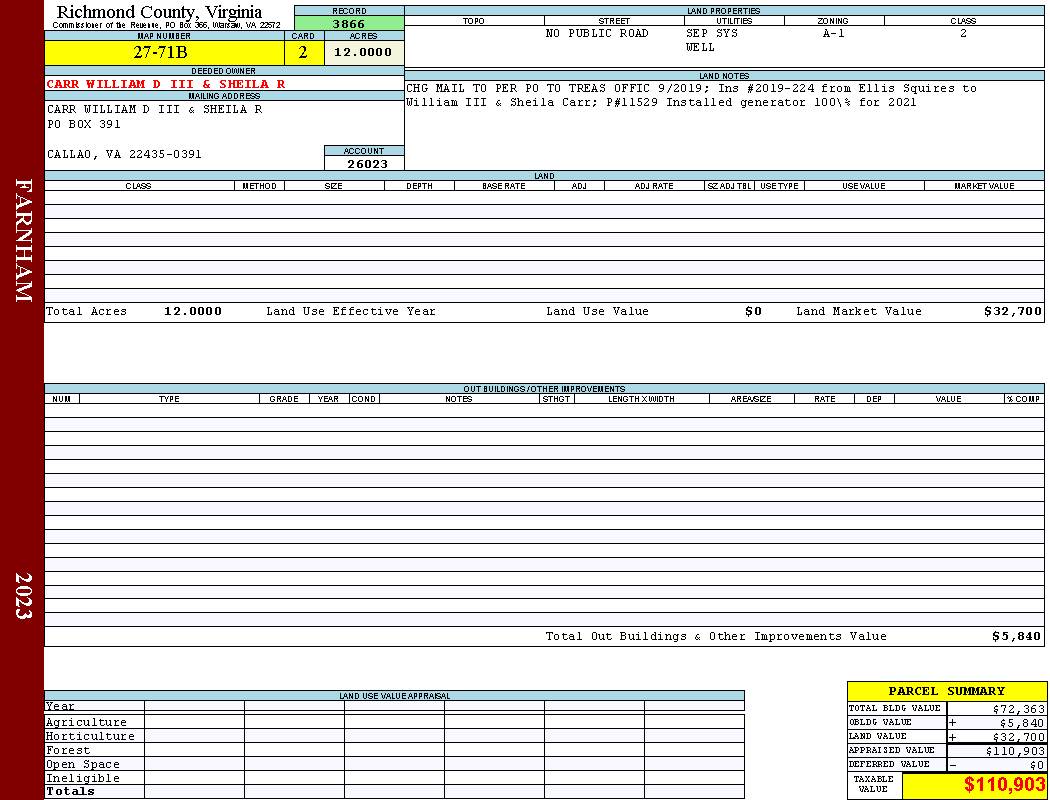Click zoning value A-1
This screenshot has height=800, width=1050.
(834, 33)
